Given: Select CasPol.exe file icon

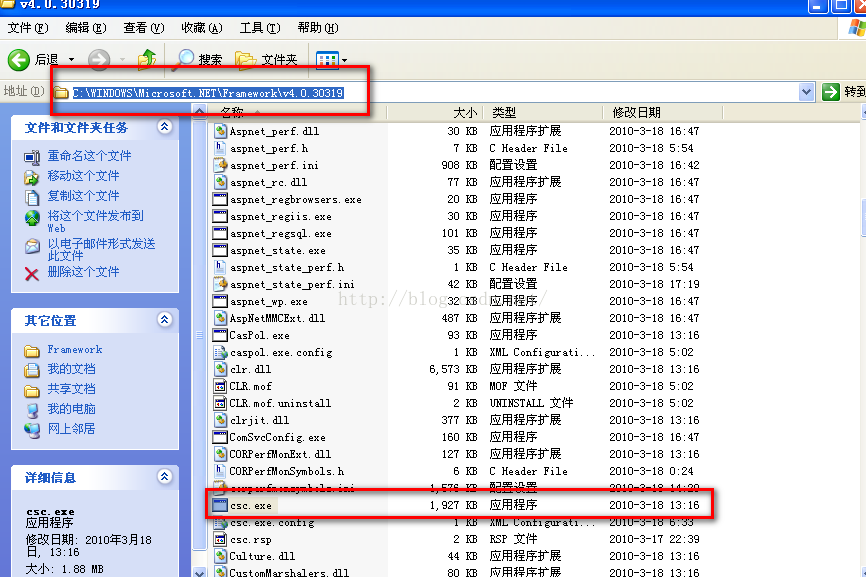Looking at the screenshot, I should click(x=220, y=335).
